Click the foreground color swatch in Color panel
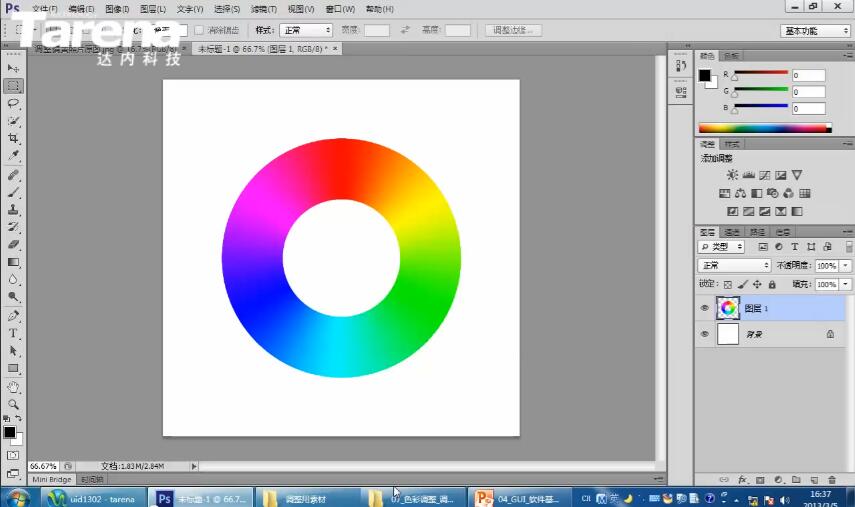 (x=705, y=75)
